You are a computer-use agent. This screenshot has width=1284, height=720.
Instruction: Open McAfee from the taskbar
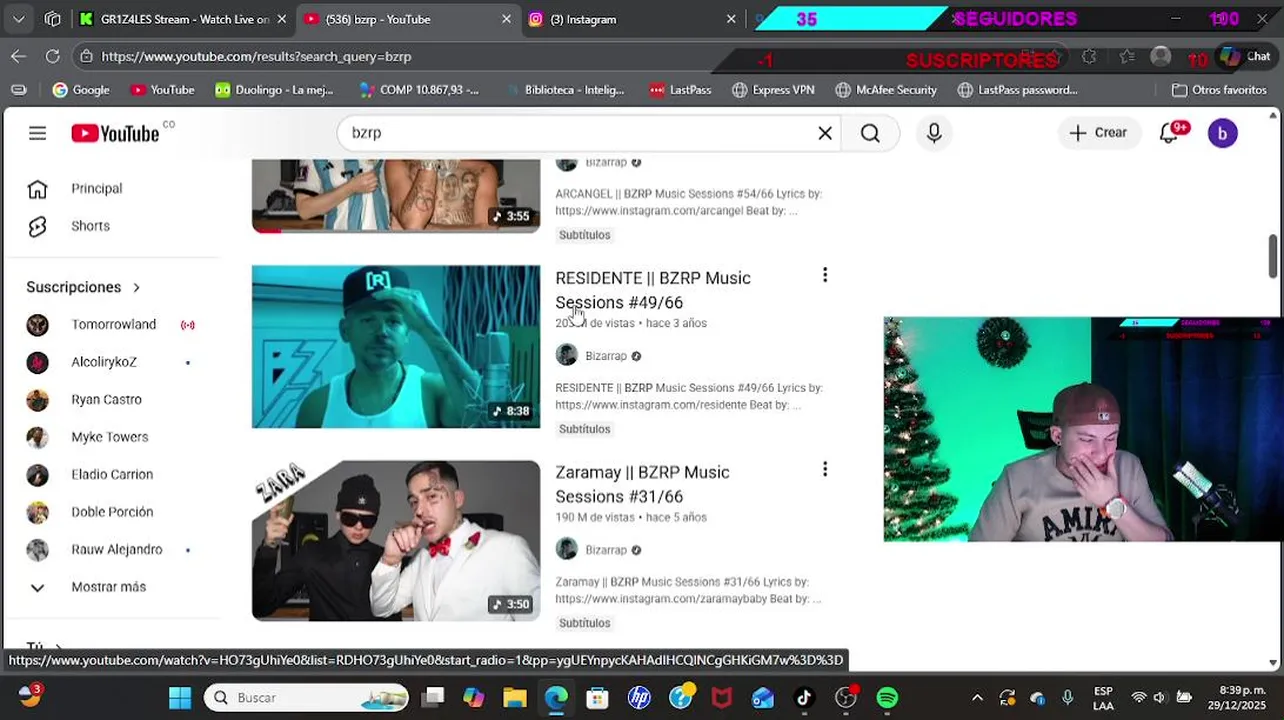click(x=721, y=698)
